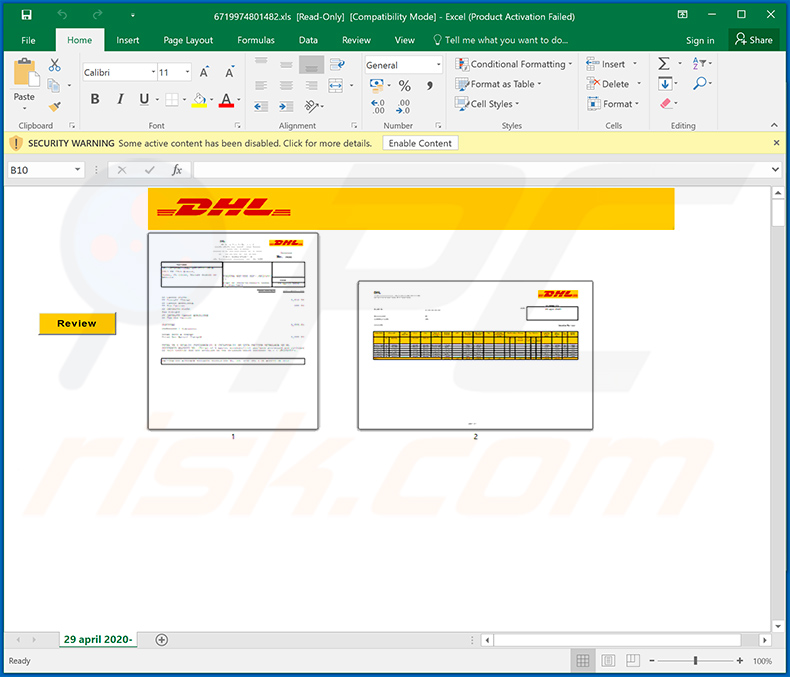Click the Orientation text angle icon
This screenshot has height=677, width=790.
click(x=311, y=106)
